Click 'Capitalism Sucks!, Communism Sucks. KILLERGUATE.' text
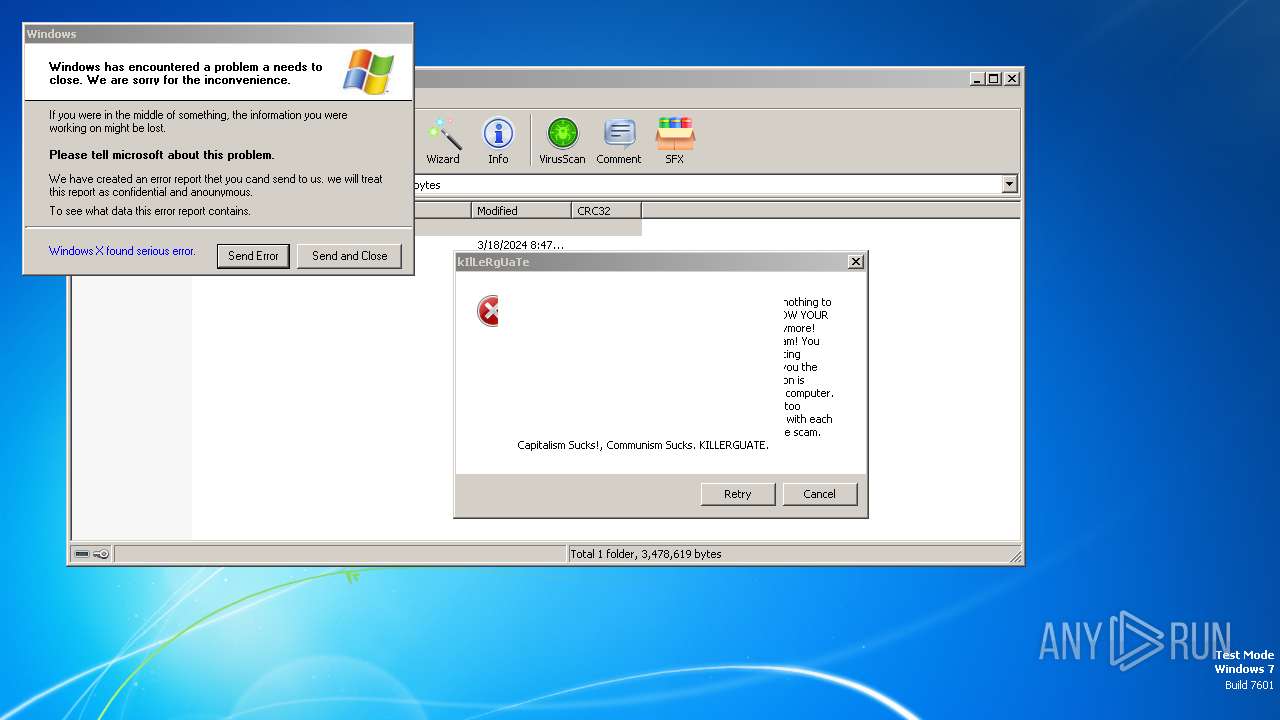 (643, 445)
